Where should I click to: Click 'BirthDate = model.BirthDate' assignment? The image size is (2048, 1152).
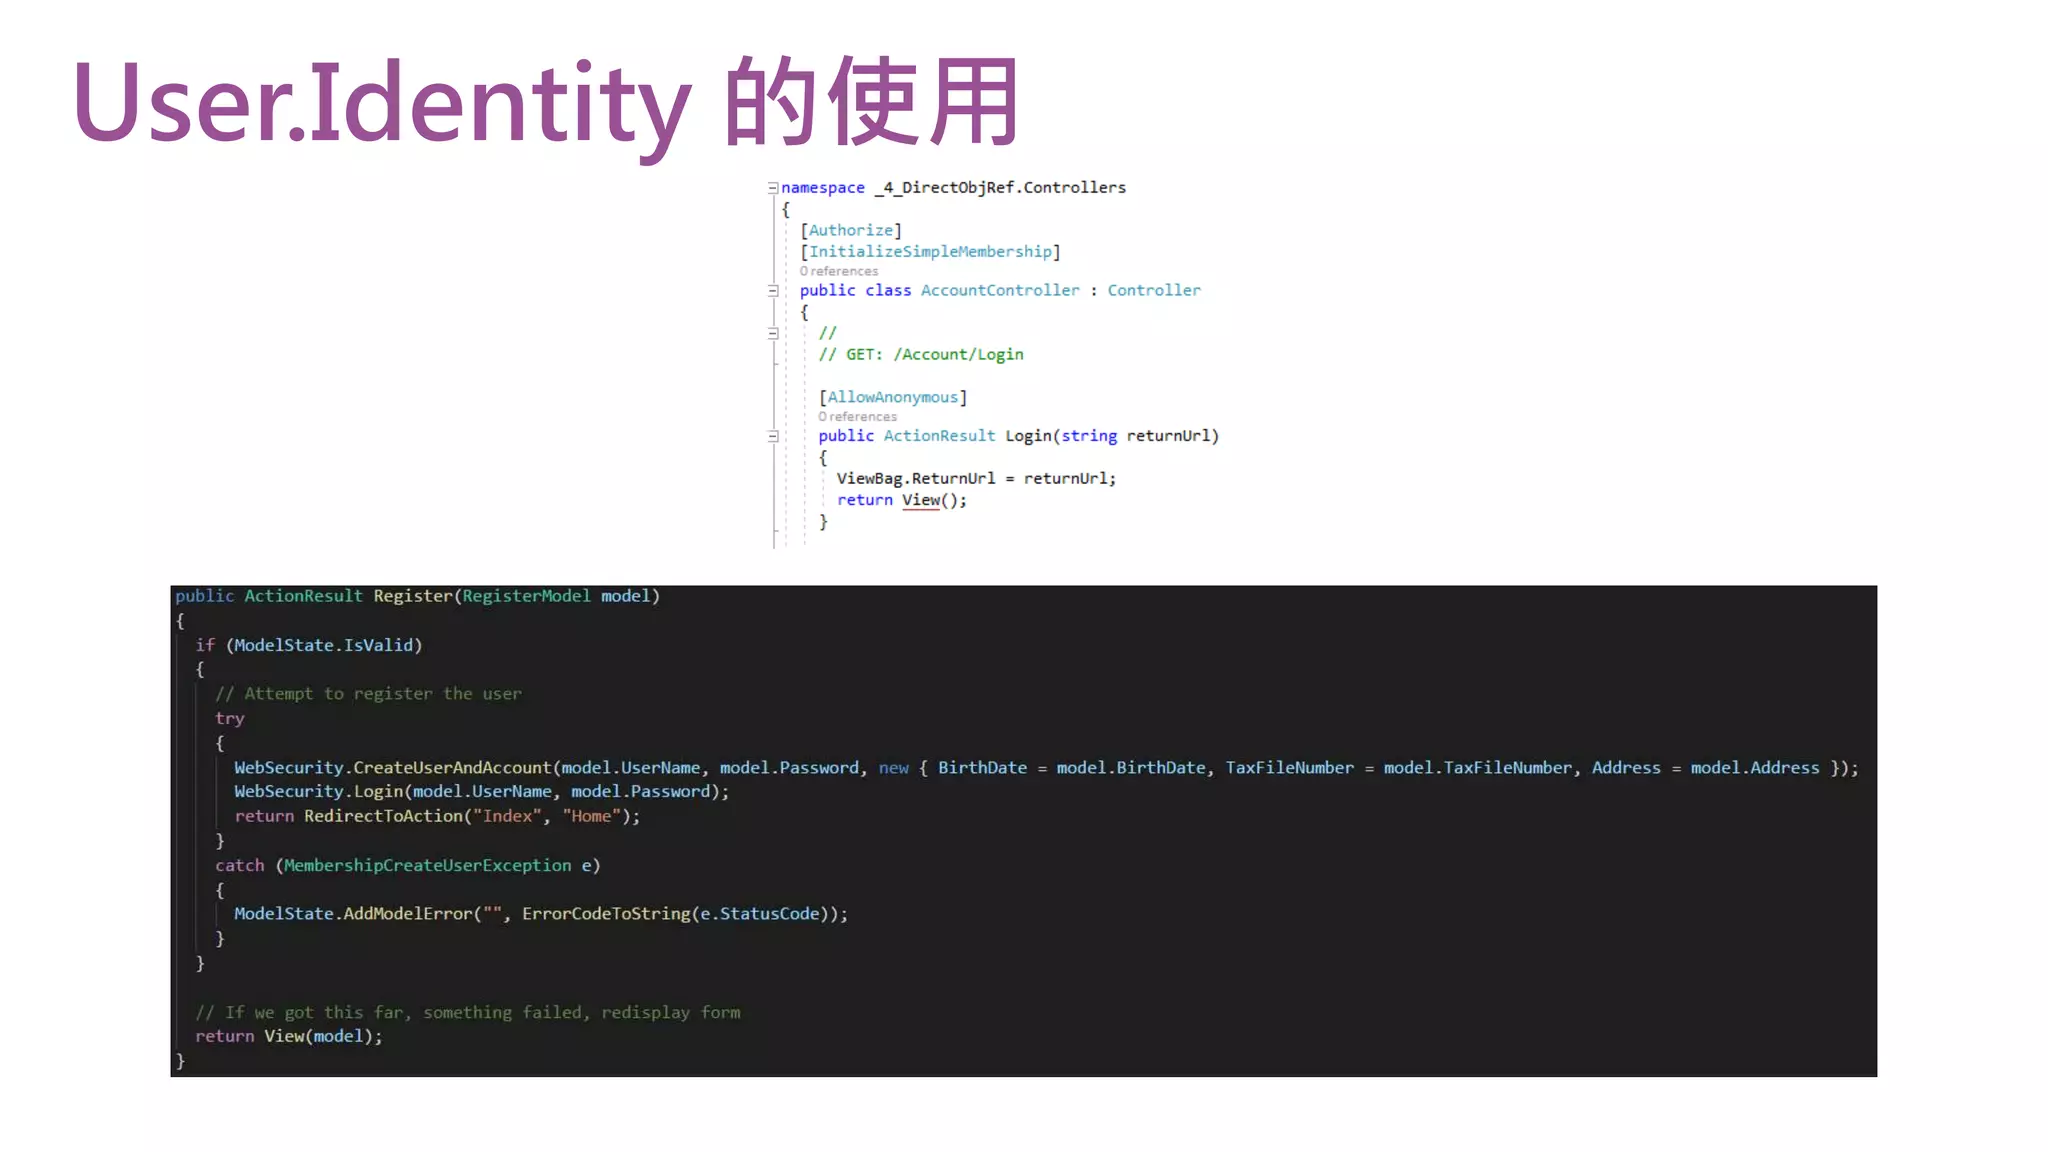pyautogui.click(x=1072, y=768)
